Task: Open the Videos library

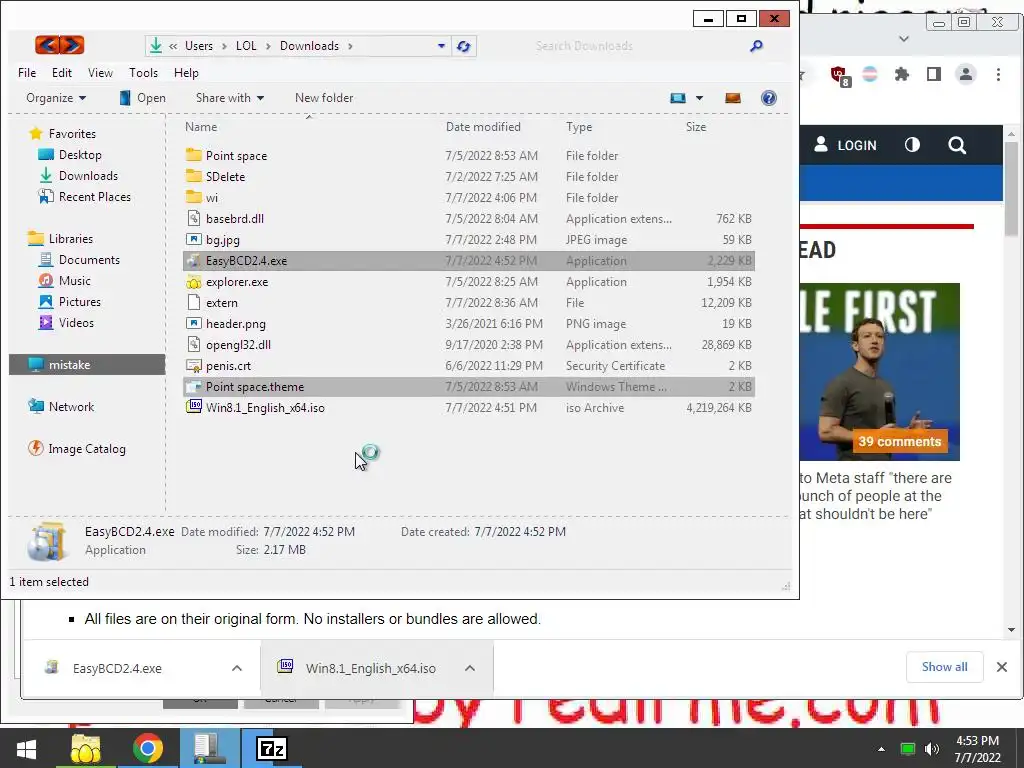Action: click(x=76, y=323)
